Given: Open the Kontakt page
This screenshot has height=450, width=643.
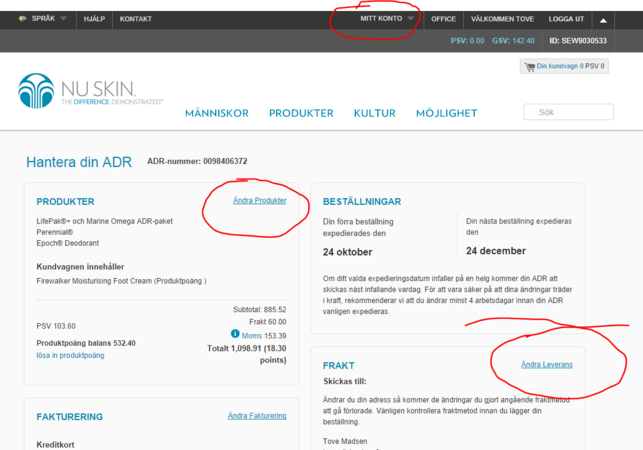Looking at the screenshot, I should click(x=136, y=19).
